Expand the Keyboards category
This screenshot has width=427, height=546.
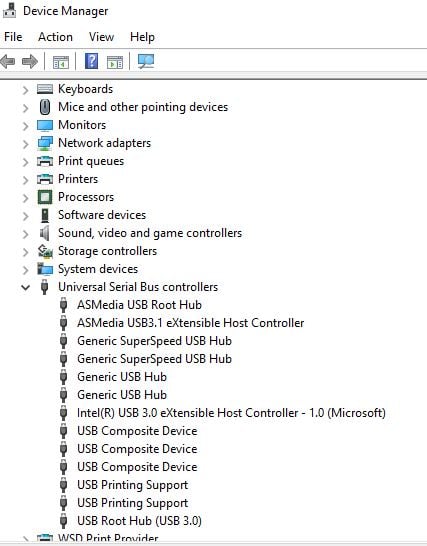pos(25,90)
